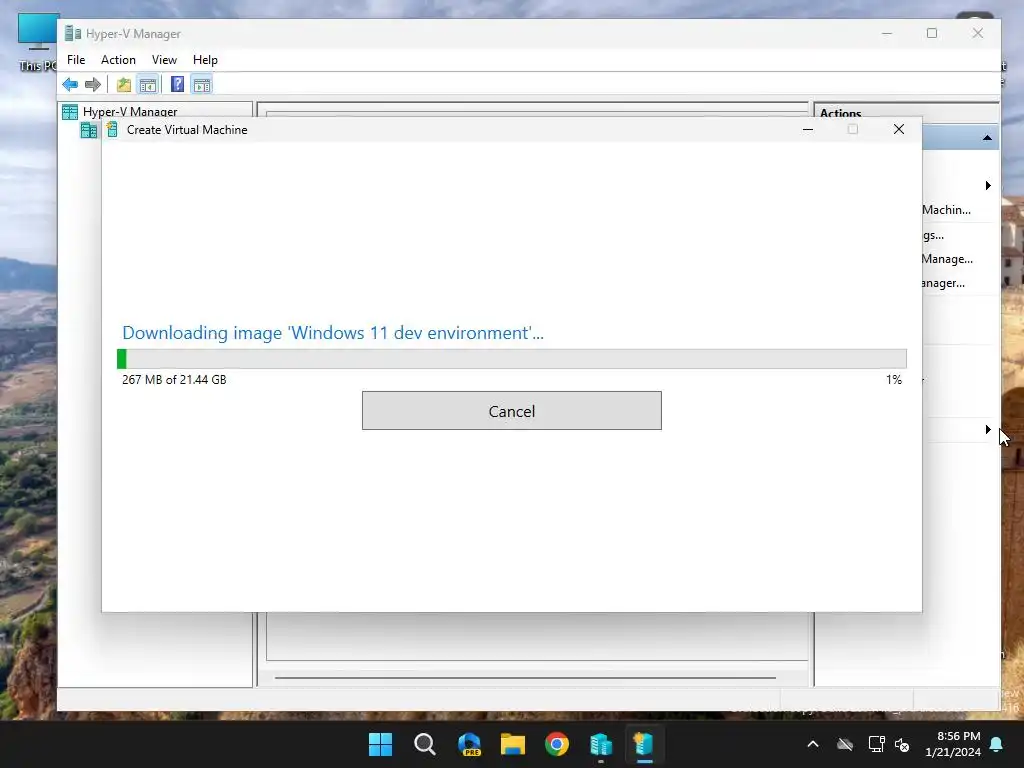Viewport: 1024px width, 768px height.
Task: Select the server node under Hyper-V Manager
Action: point(89,131)
